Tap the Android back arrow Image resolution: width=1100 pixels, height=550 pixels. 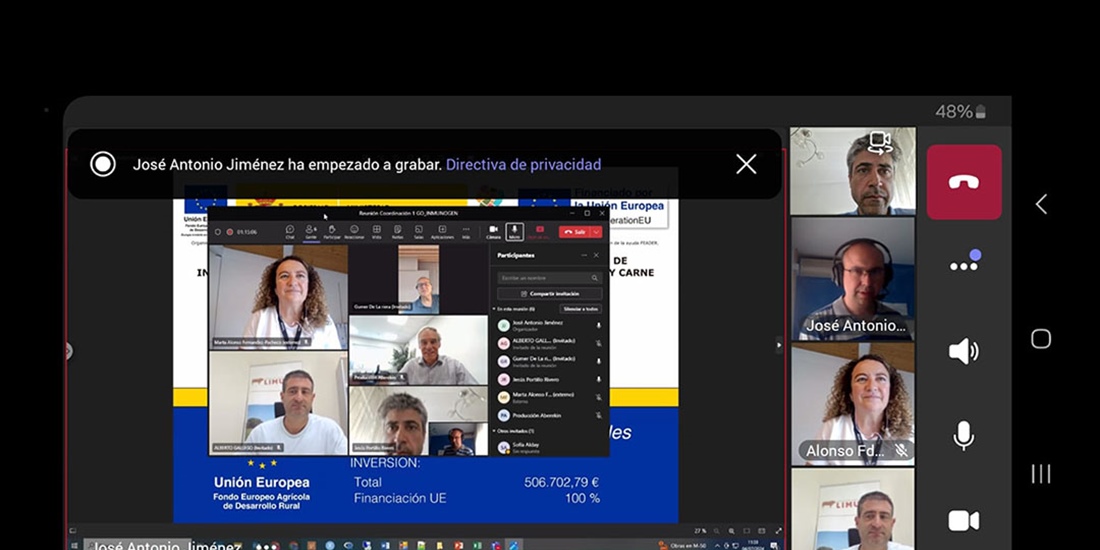click(x=1041, y=204)
